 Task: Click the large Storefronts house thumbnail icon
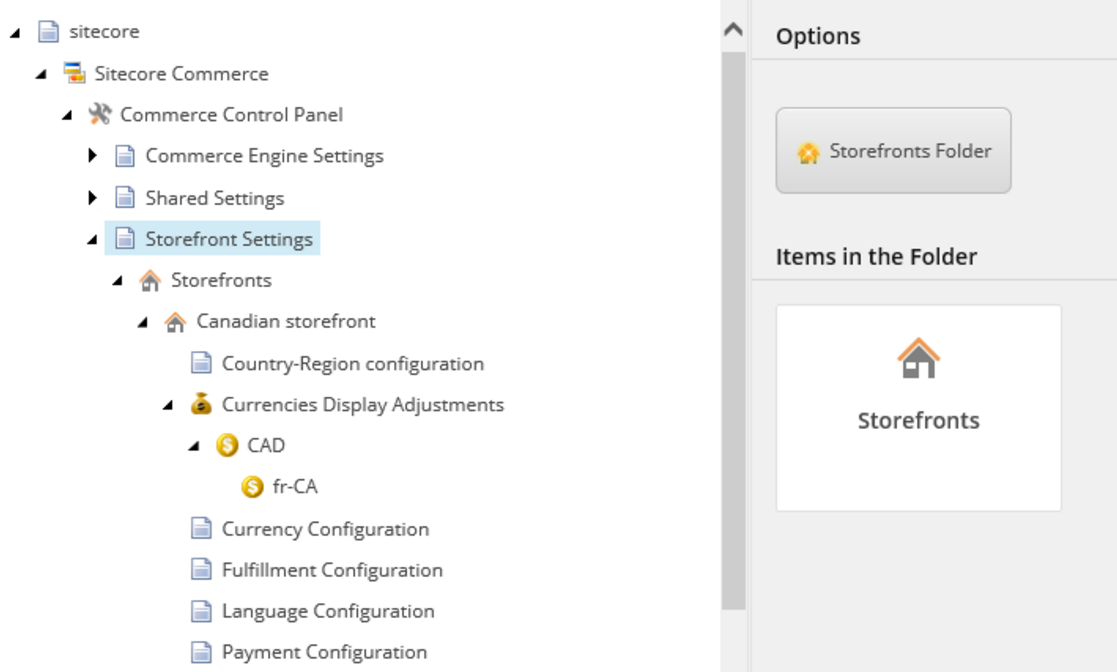click(x=918, y=358)
